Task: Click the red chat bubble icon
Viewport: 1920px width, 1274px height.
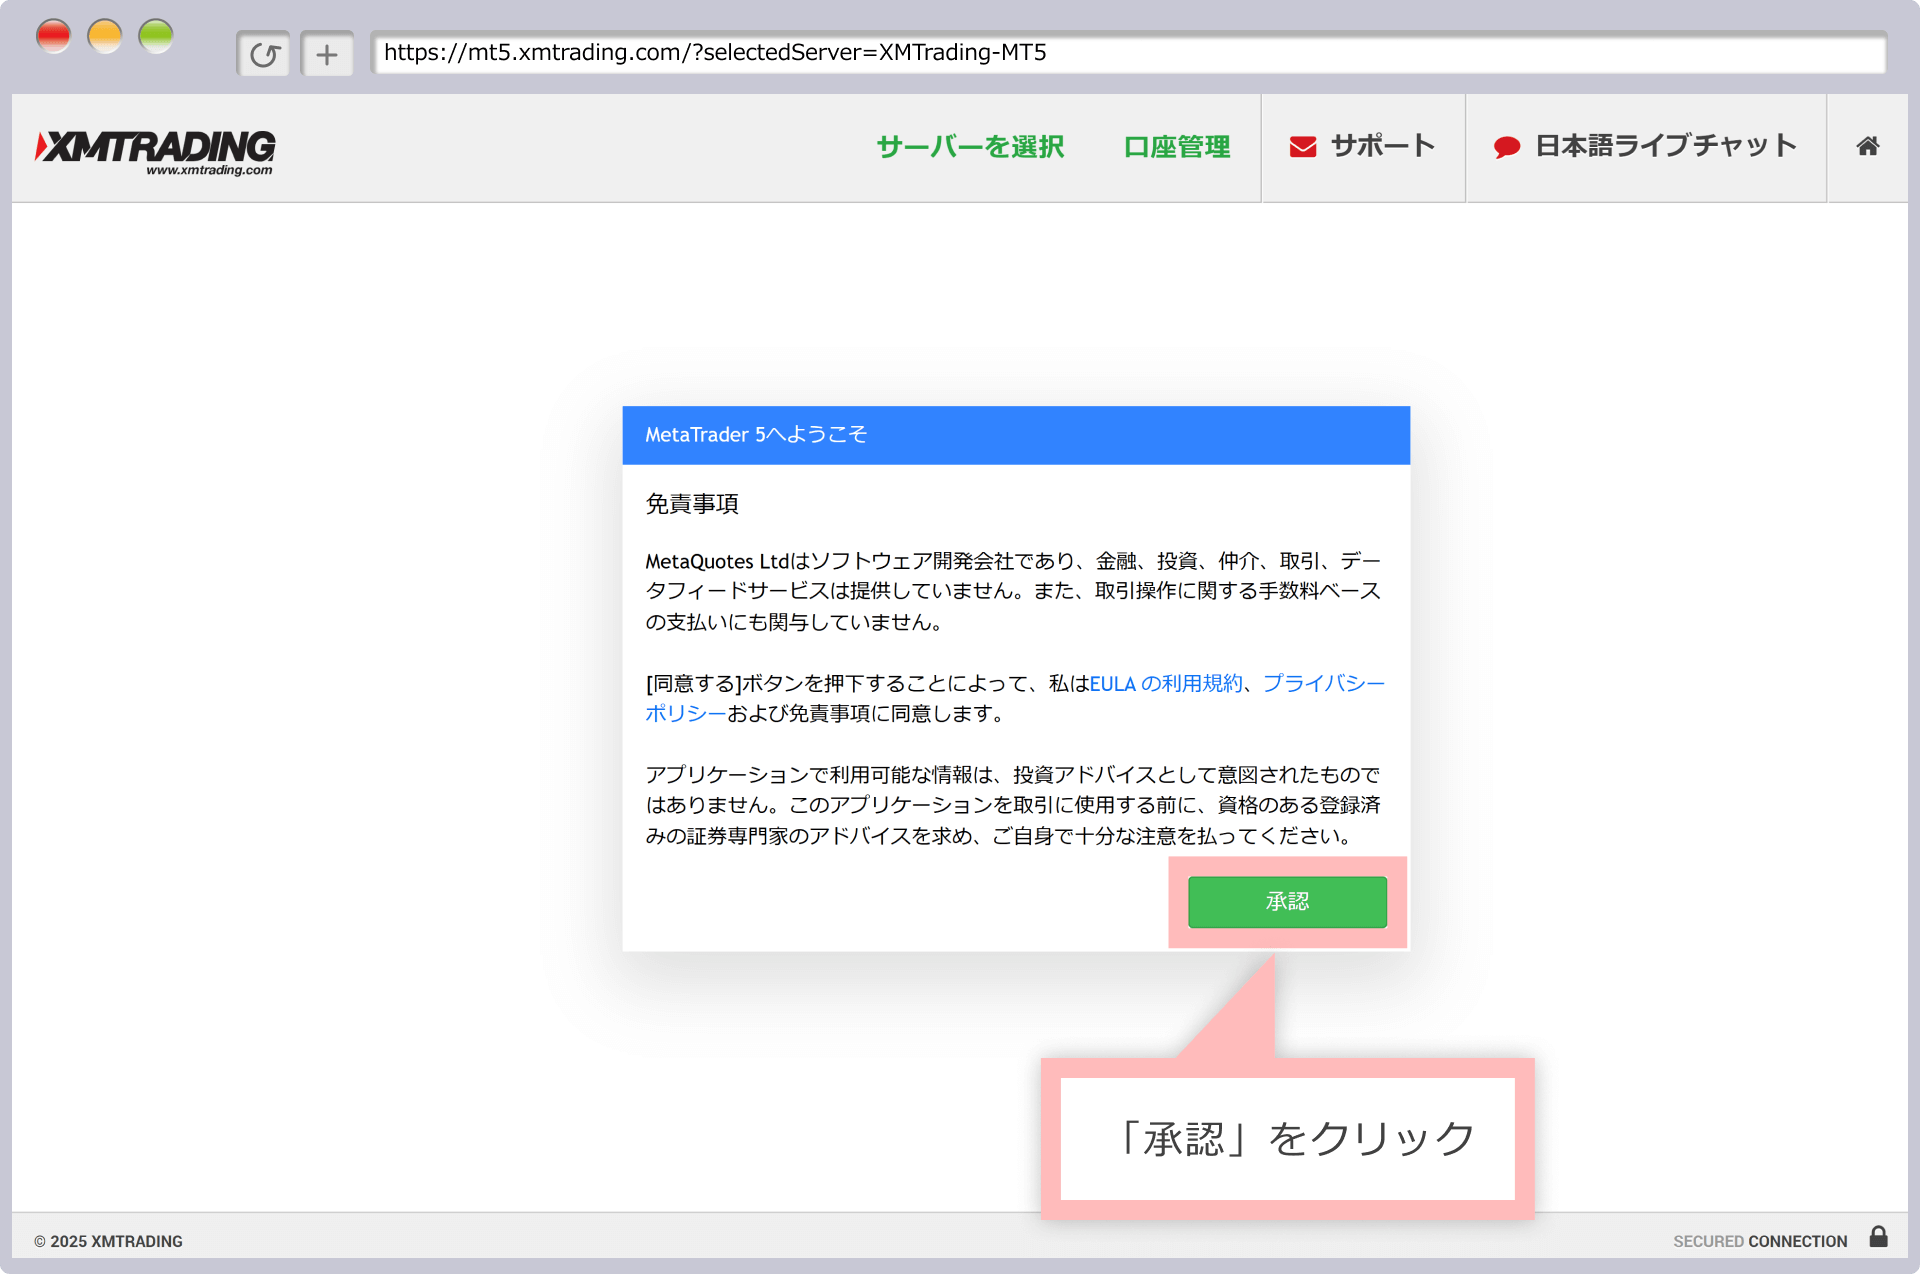Action: [x=1507, y=147]
